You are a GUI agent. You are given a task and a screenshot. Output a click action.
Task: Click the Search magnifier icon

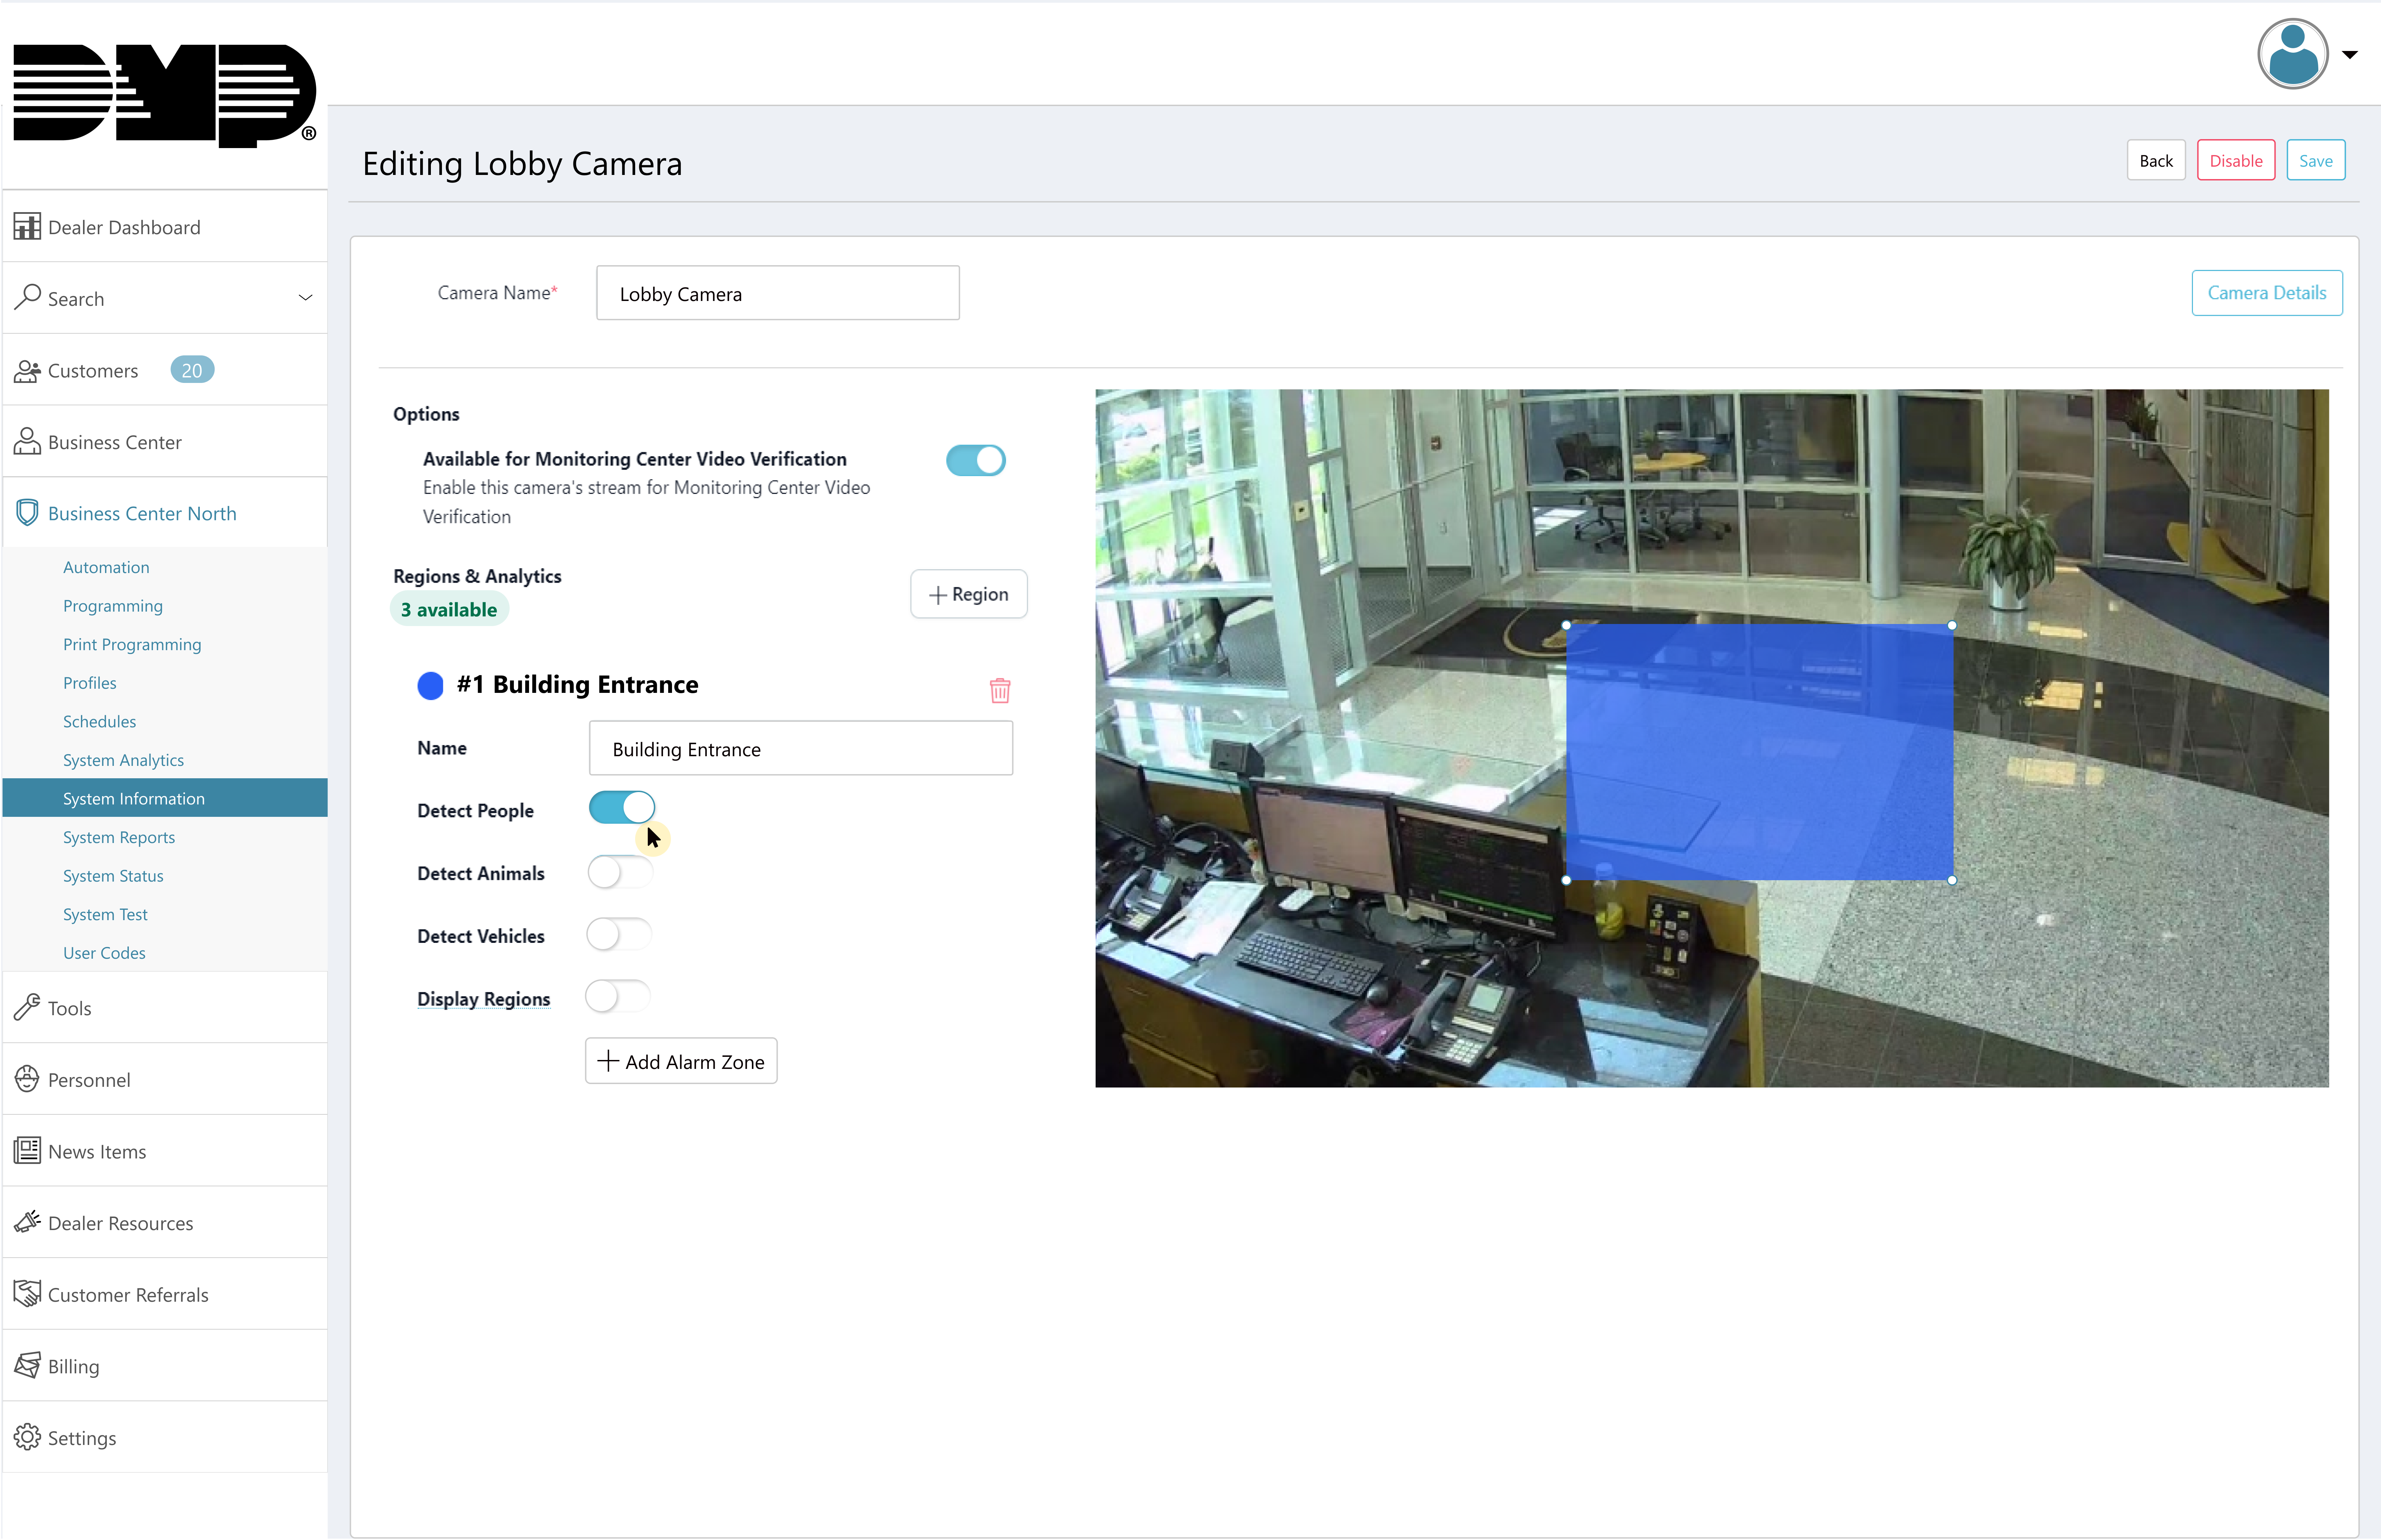tap(27, 297)
